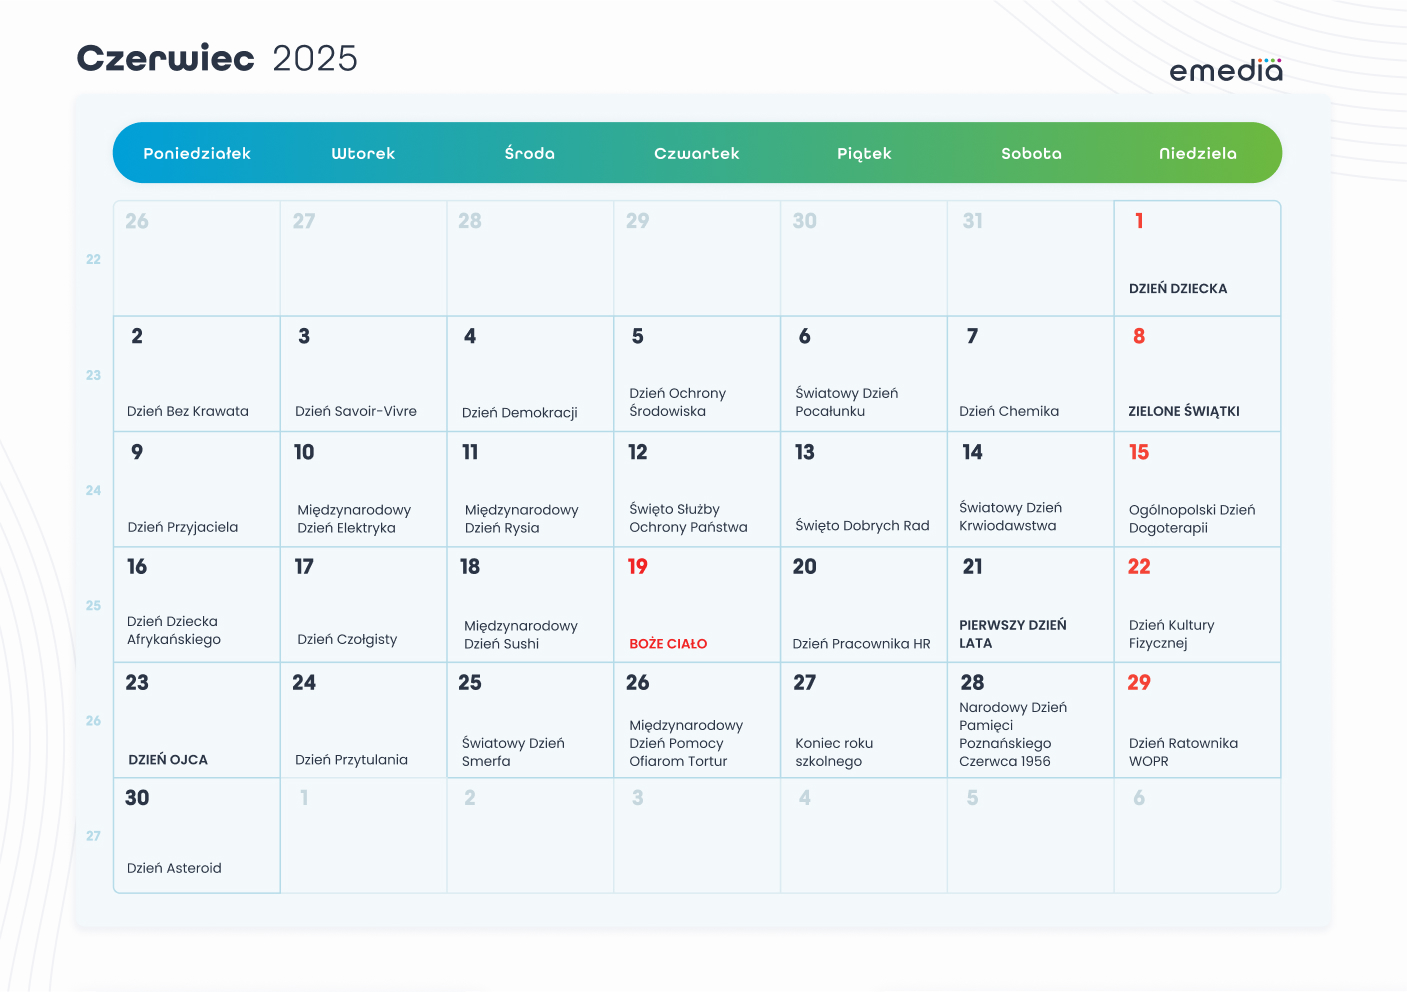Click the Święto Dobrych Rad event

862,526
